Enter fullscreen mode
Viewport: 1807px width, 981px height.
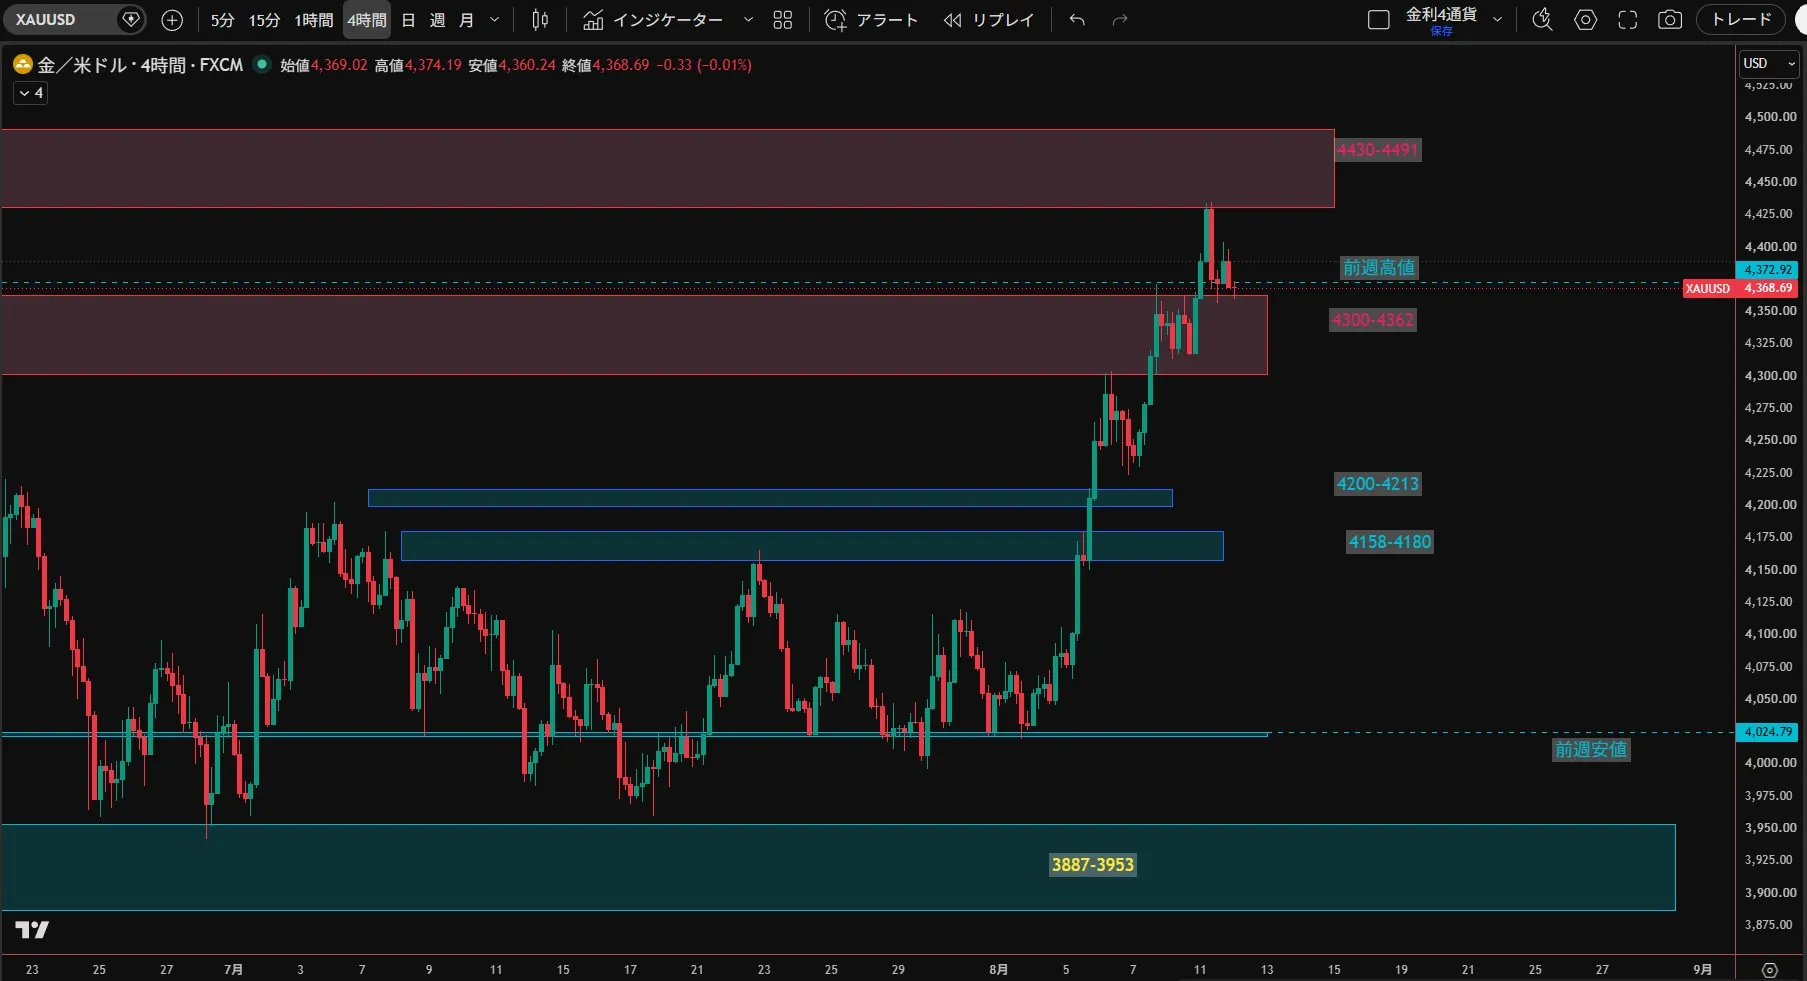pos(1628,20)
